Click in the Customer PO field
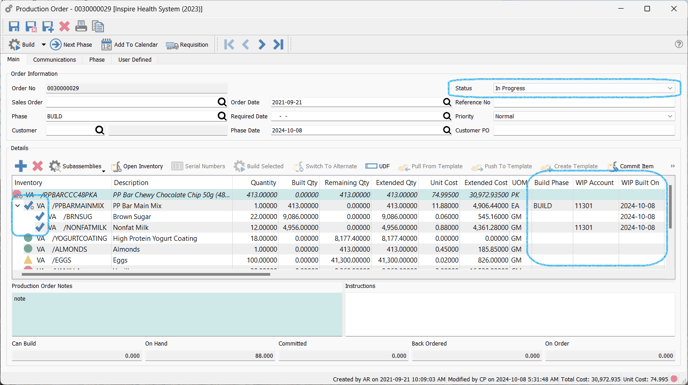Viewport: 688px width, 385px height. tap(584, 130)
